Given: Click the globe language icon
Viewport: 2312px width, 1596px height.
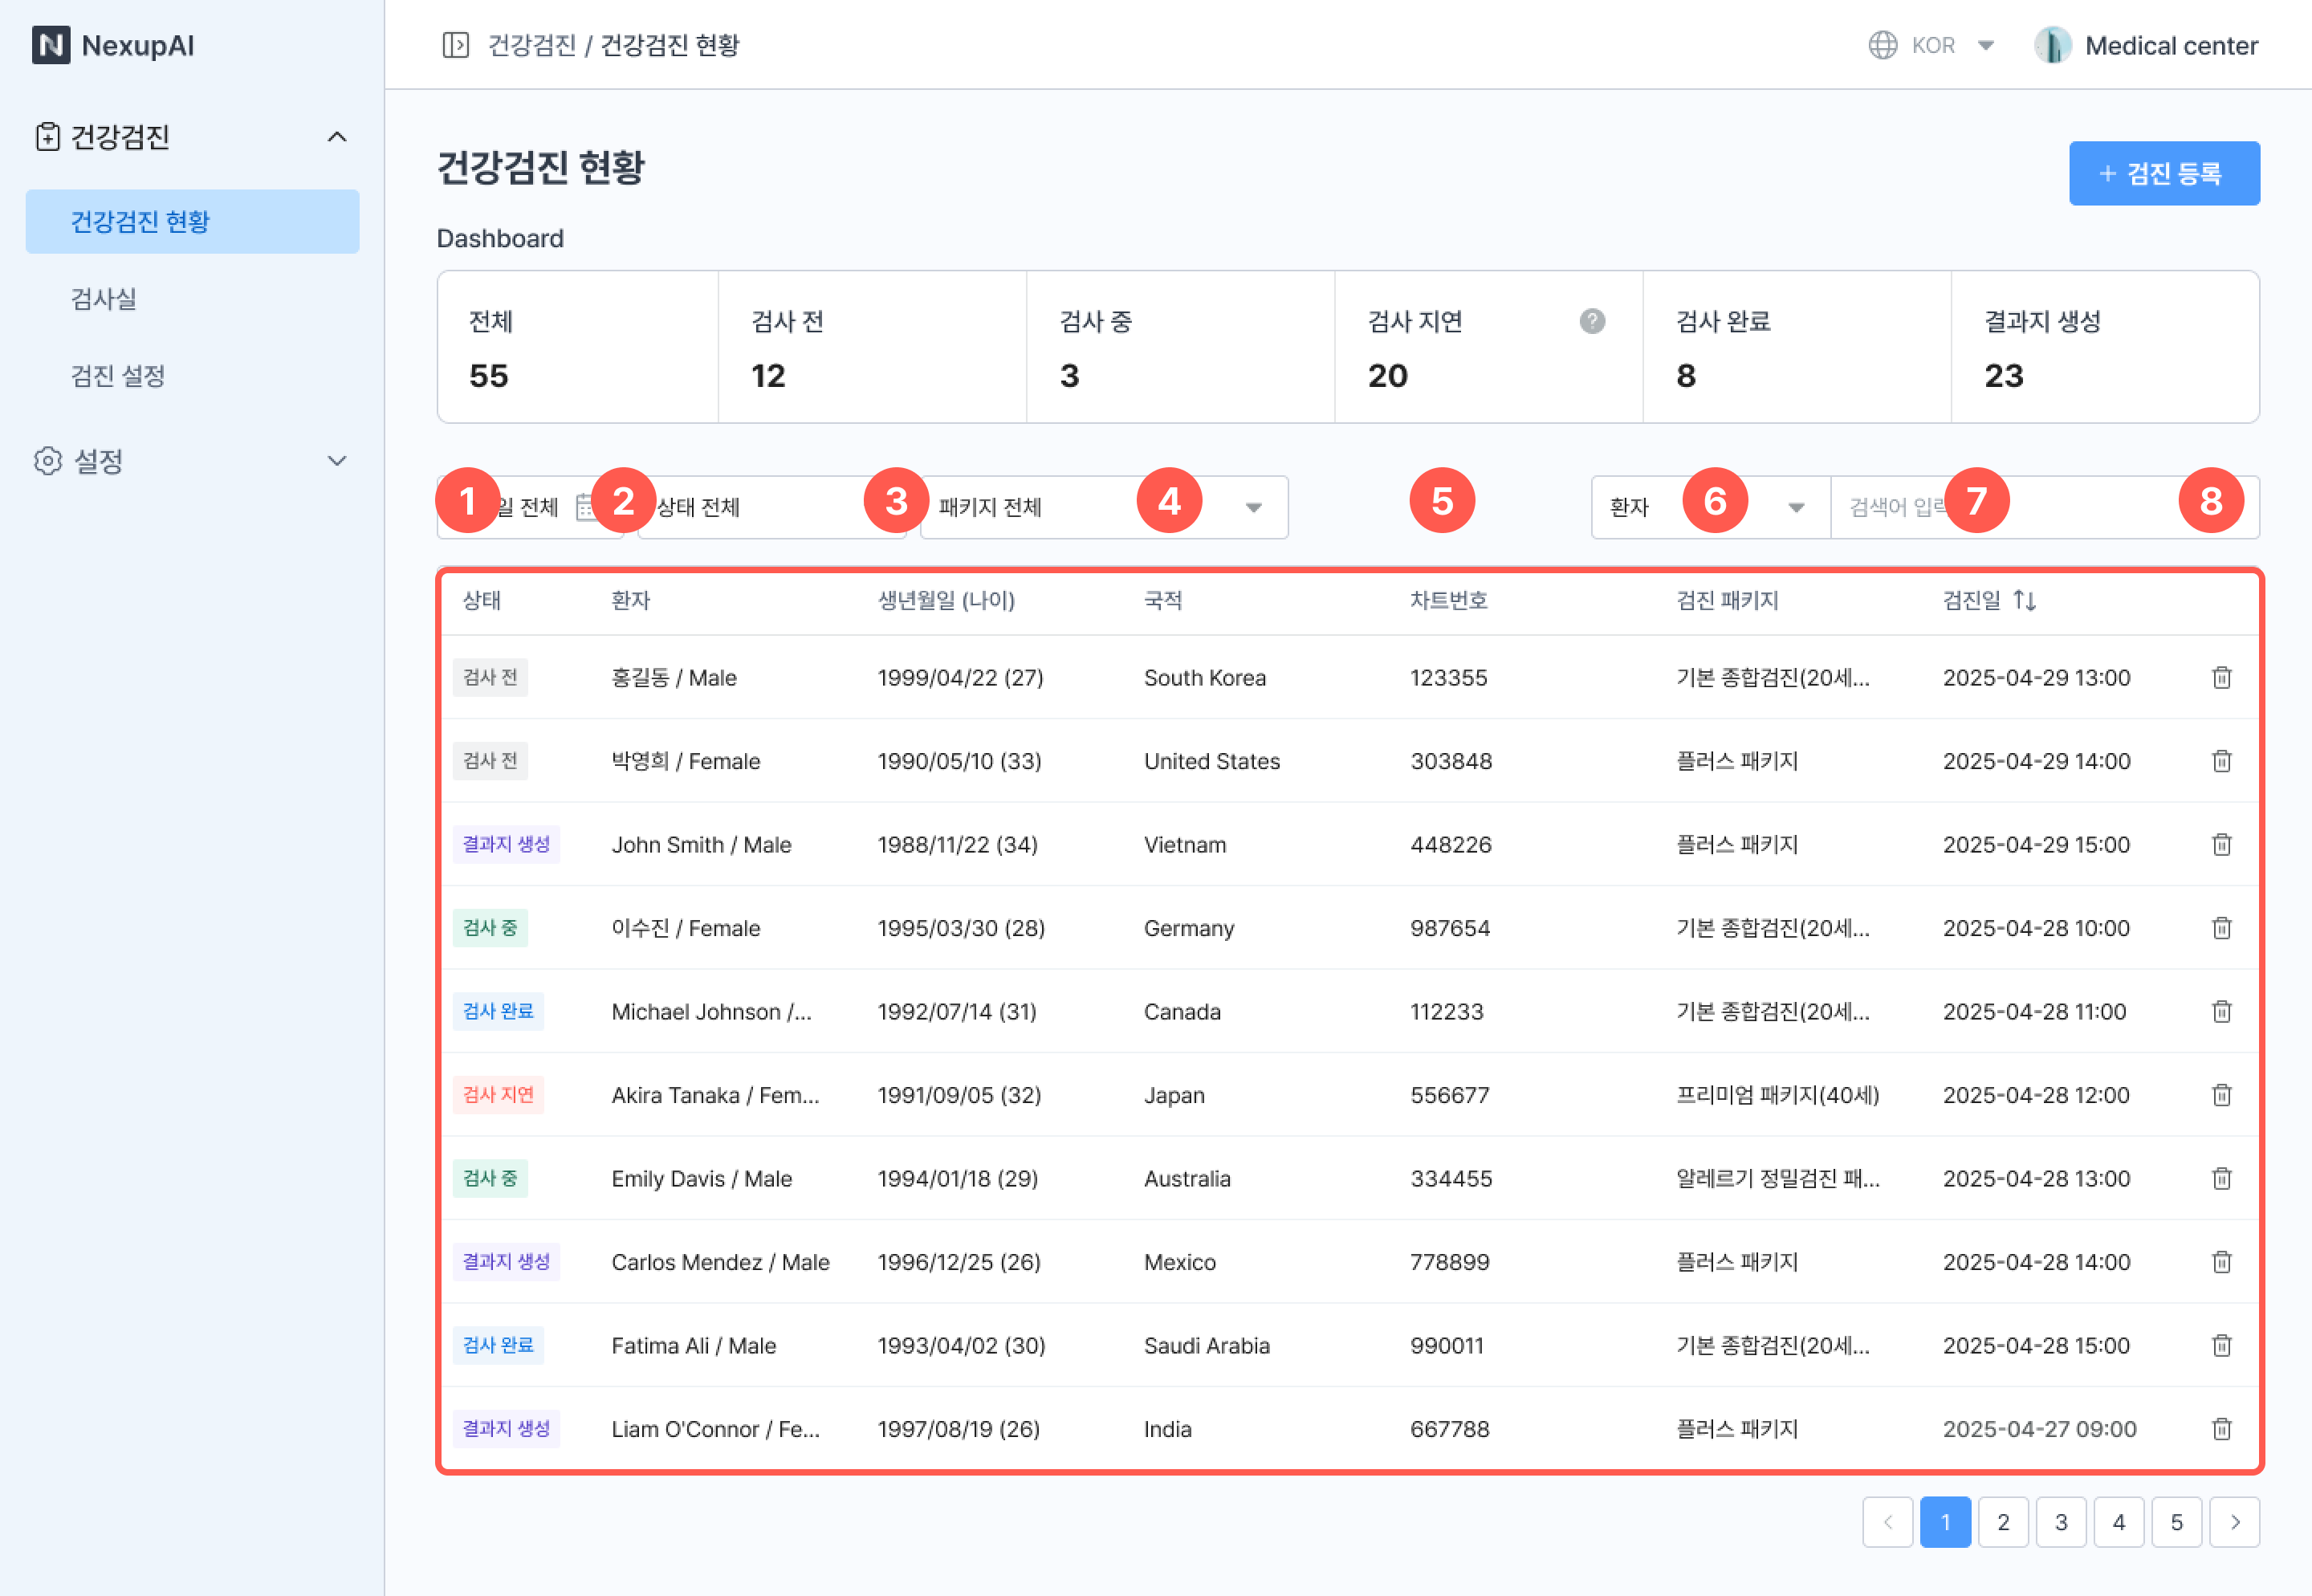Looking at the screenshot, I should 1882,45.
